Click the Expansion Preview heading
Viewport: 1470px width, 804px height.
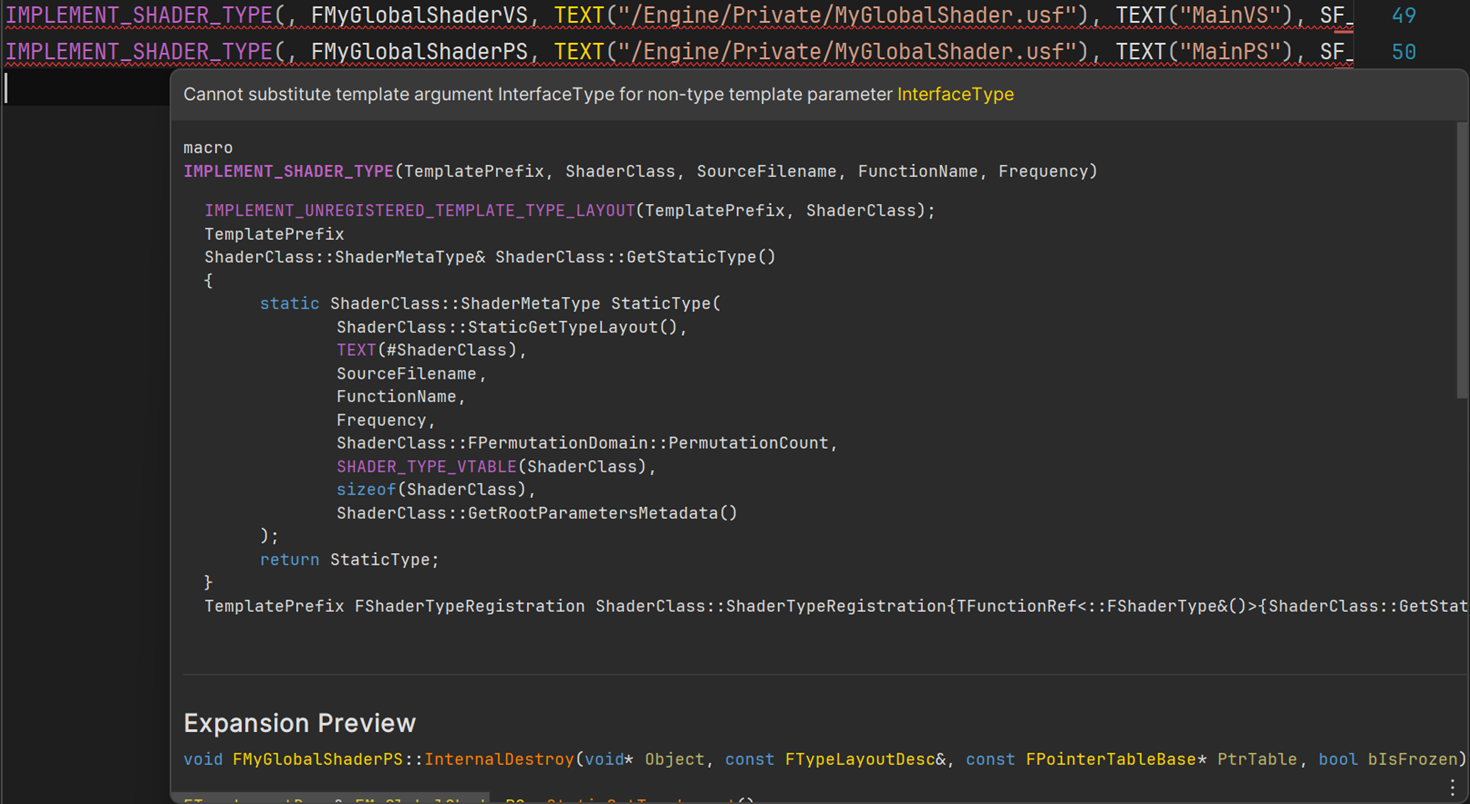pyautogui.click(x=299, y=722)
